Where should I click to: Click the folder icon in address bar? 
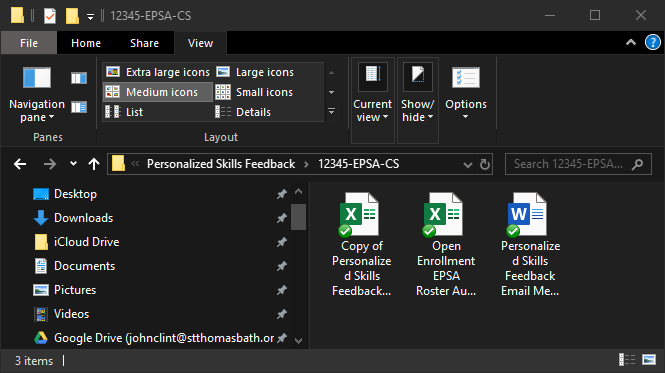coord(118,163)
